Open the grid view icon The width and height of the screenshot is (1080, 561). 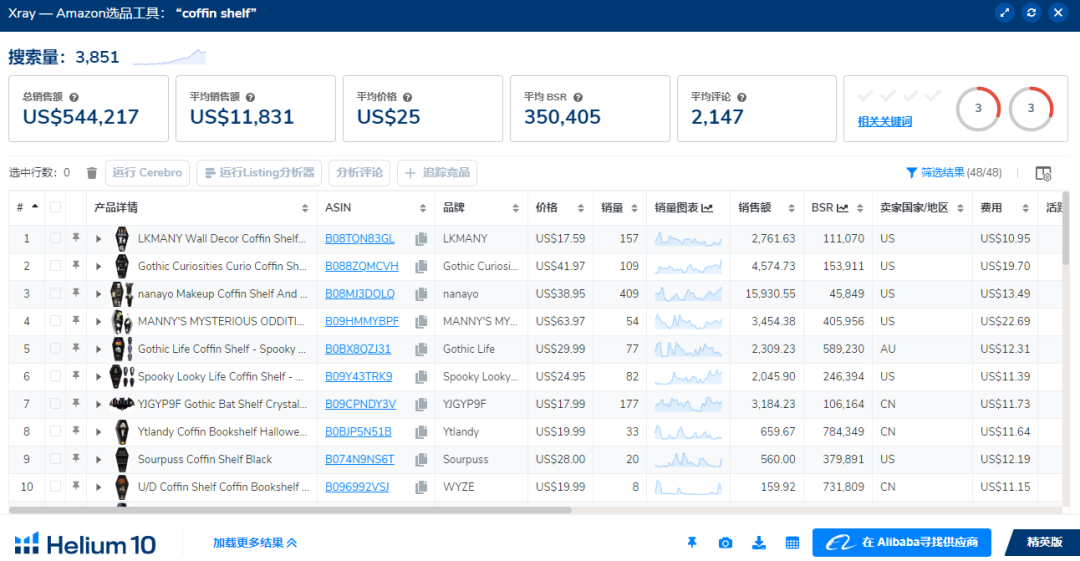[792, 543]
